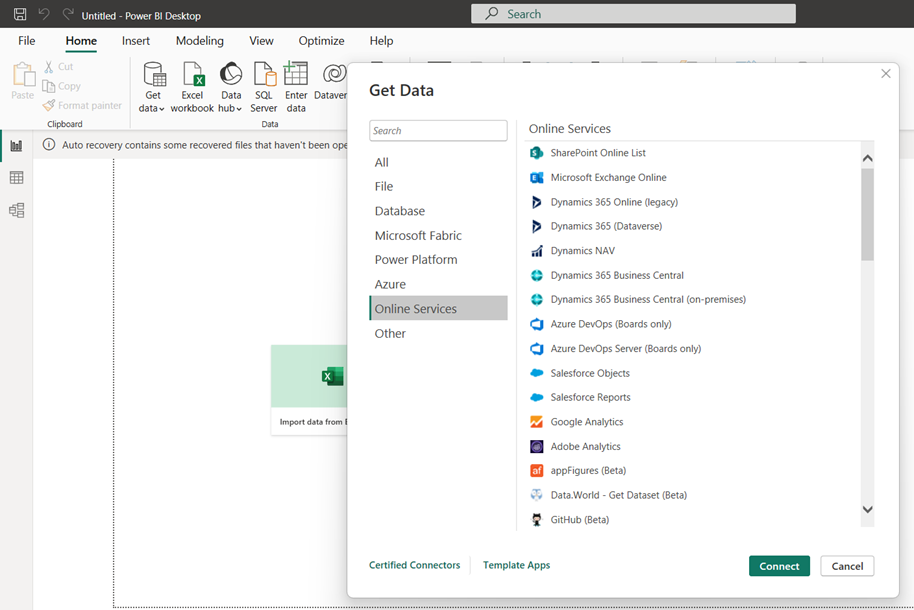The width and height of the screenshot is (914, 610).
Task: Click the connector list scroll down arrow
Action: pos(867,510)
